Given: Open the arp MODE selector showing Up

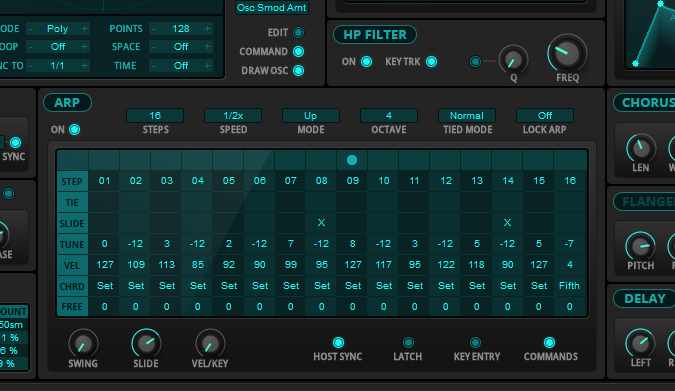Looking at the screenshot, I should [311, 115].
